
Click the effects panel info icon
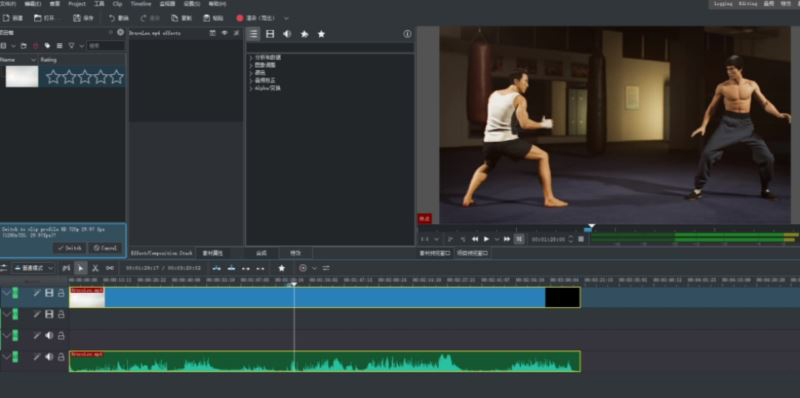coord(407,34)
